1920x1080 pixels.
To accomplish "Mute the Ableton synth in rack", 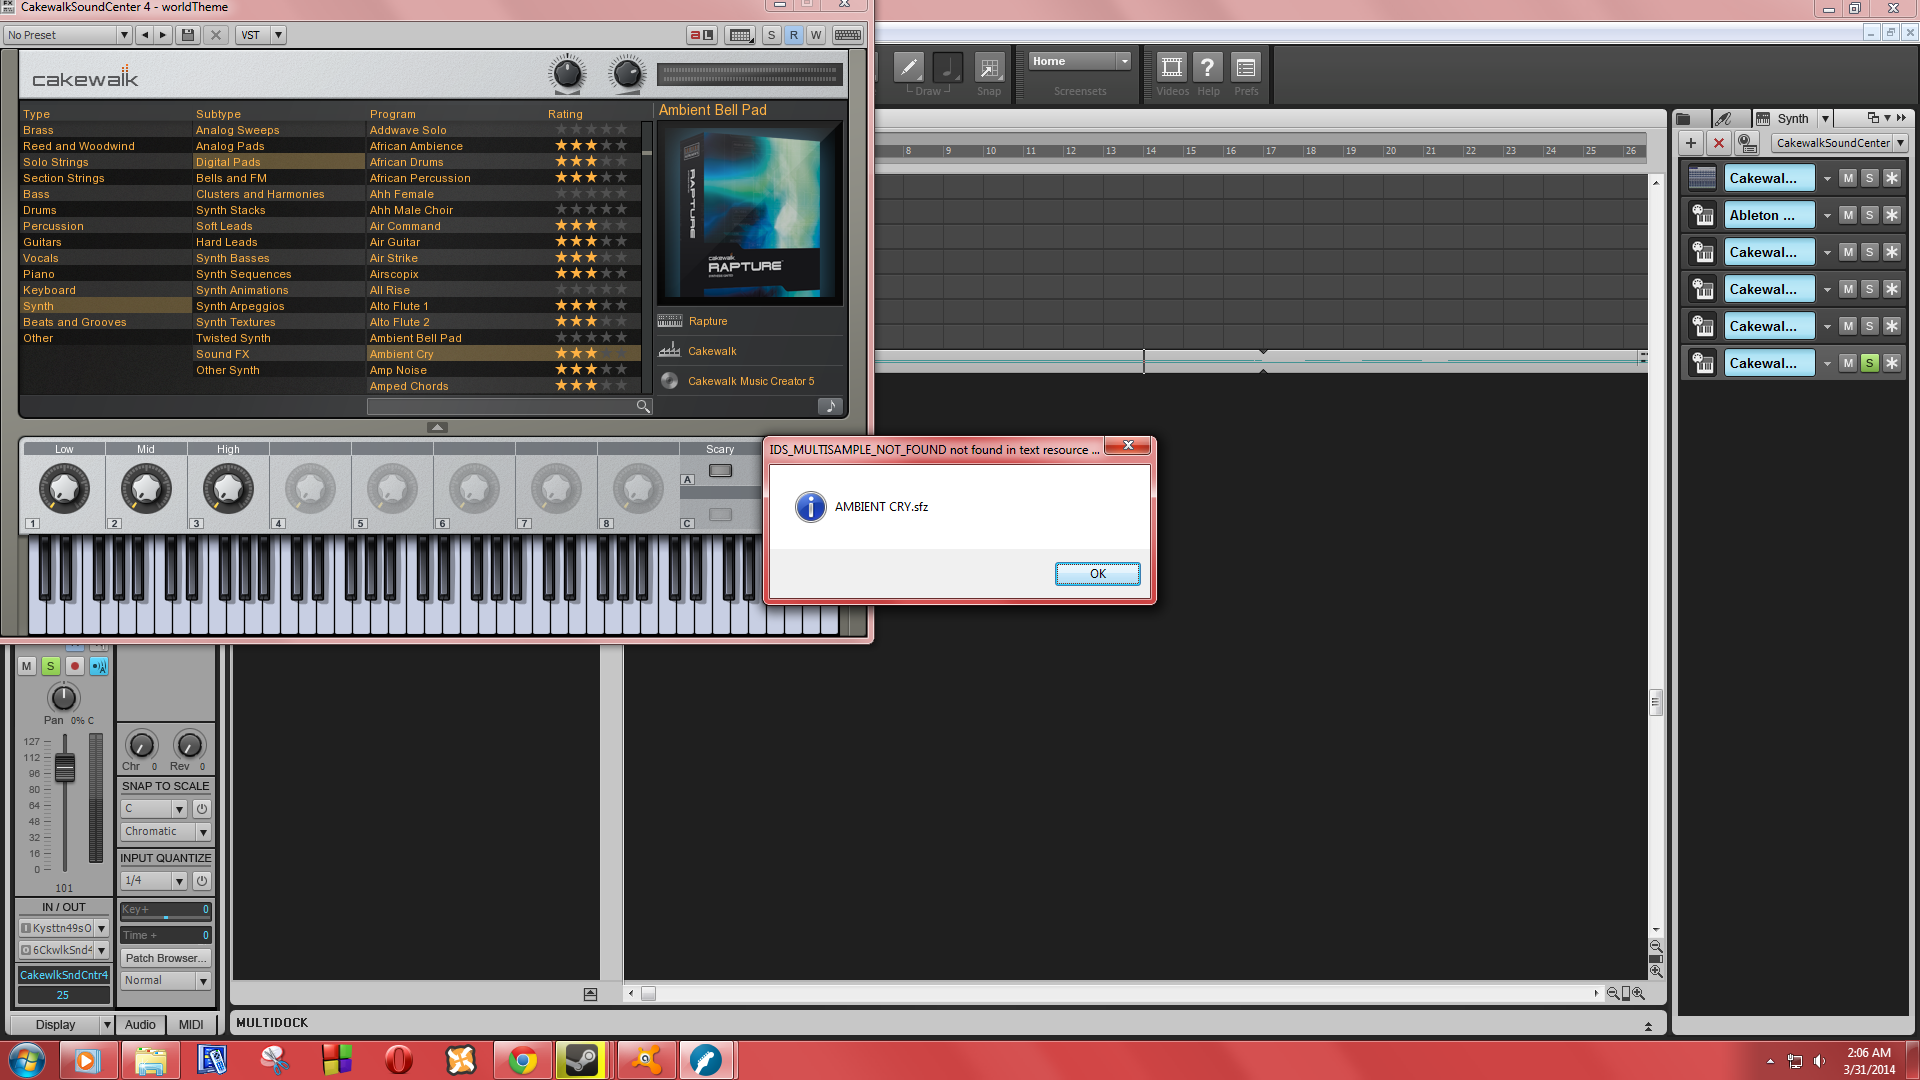I will [x=1848, y=215].
